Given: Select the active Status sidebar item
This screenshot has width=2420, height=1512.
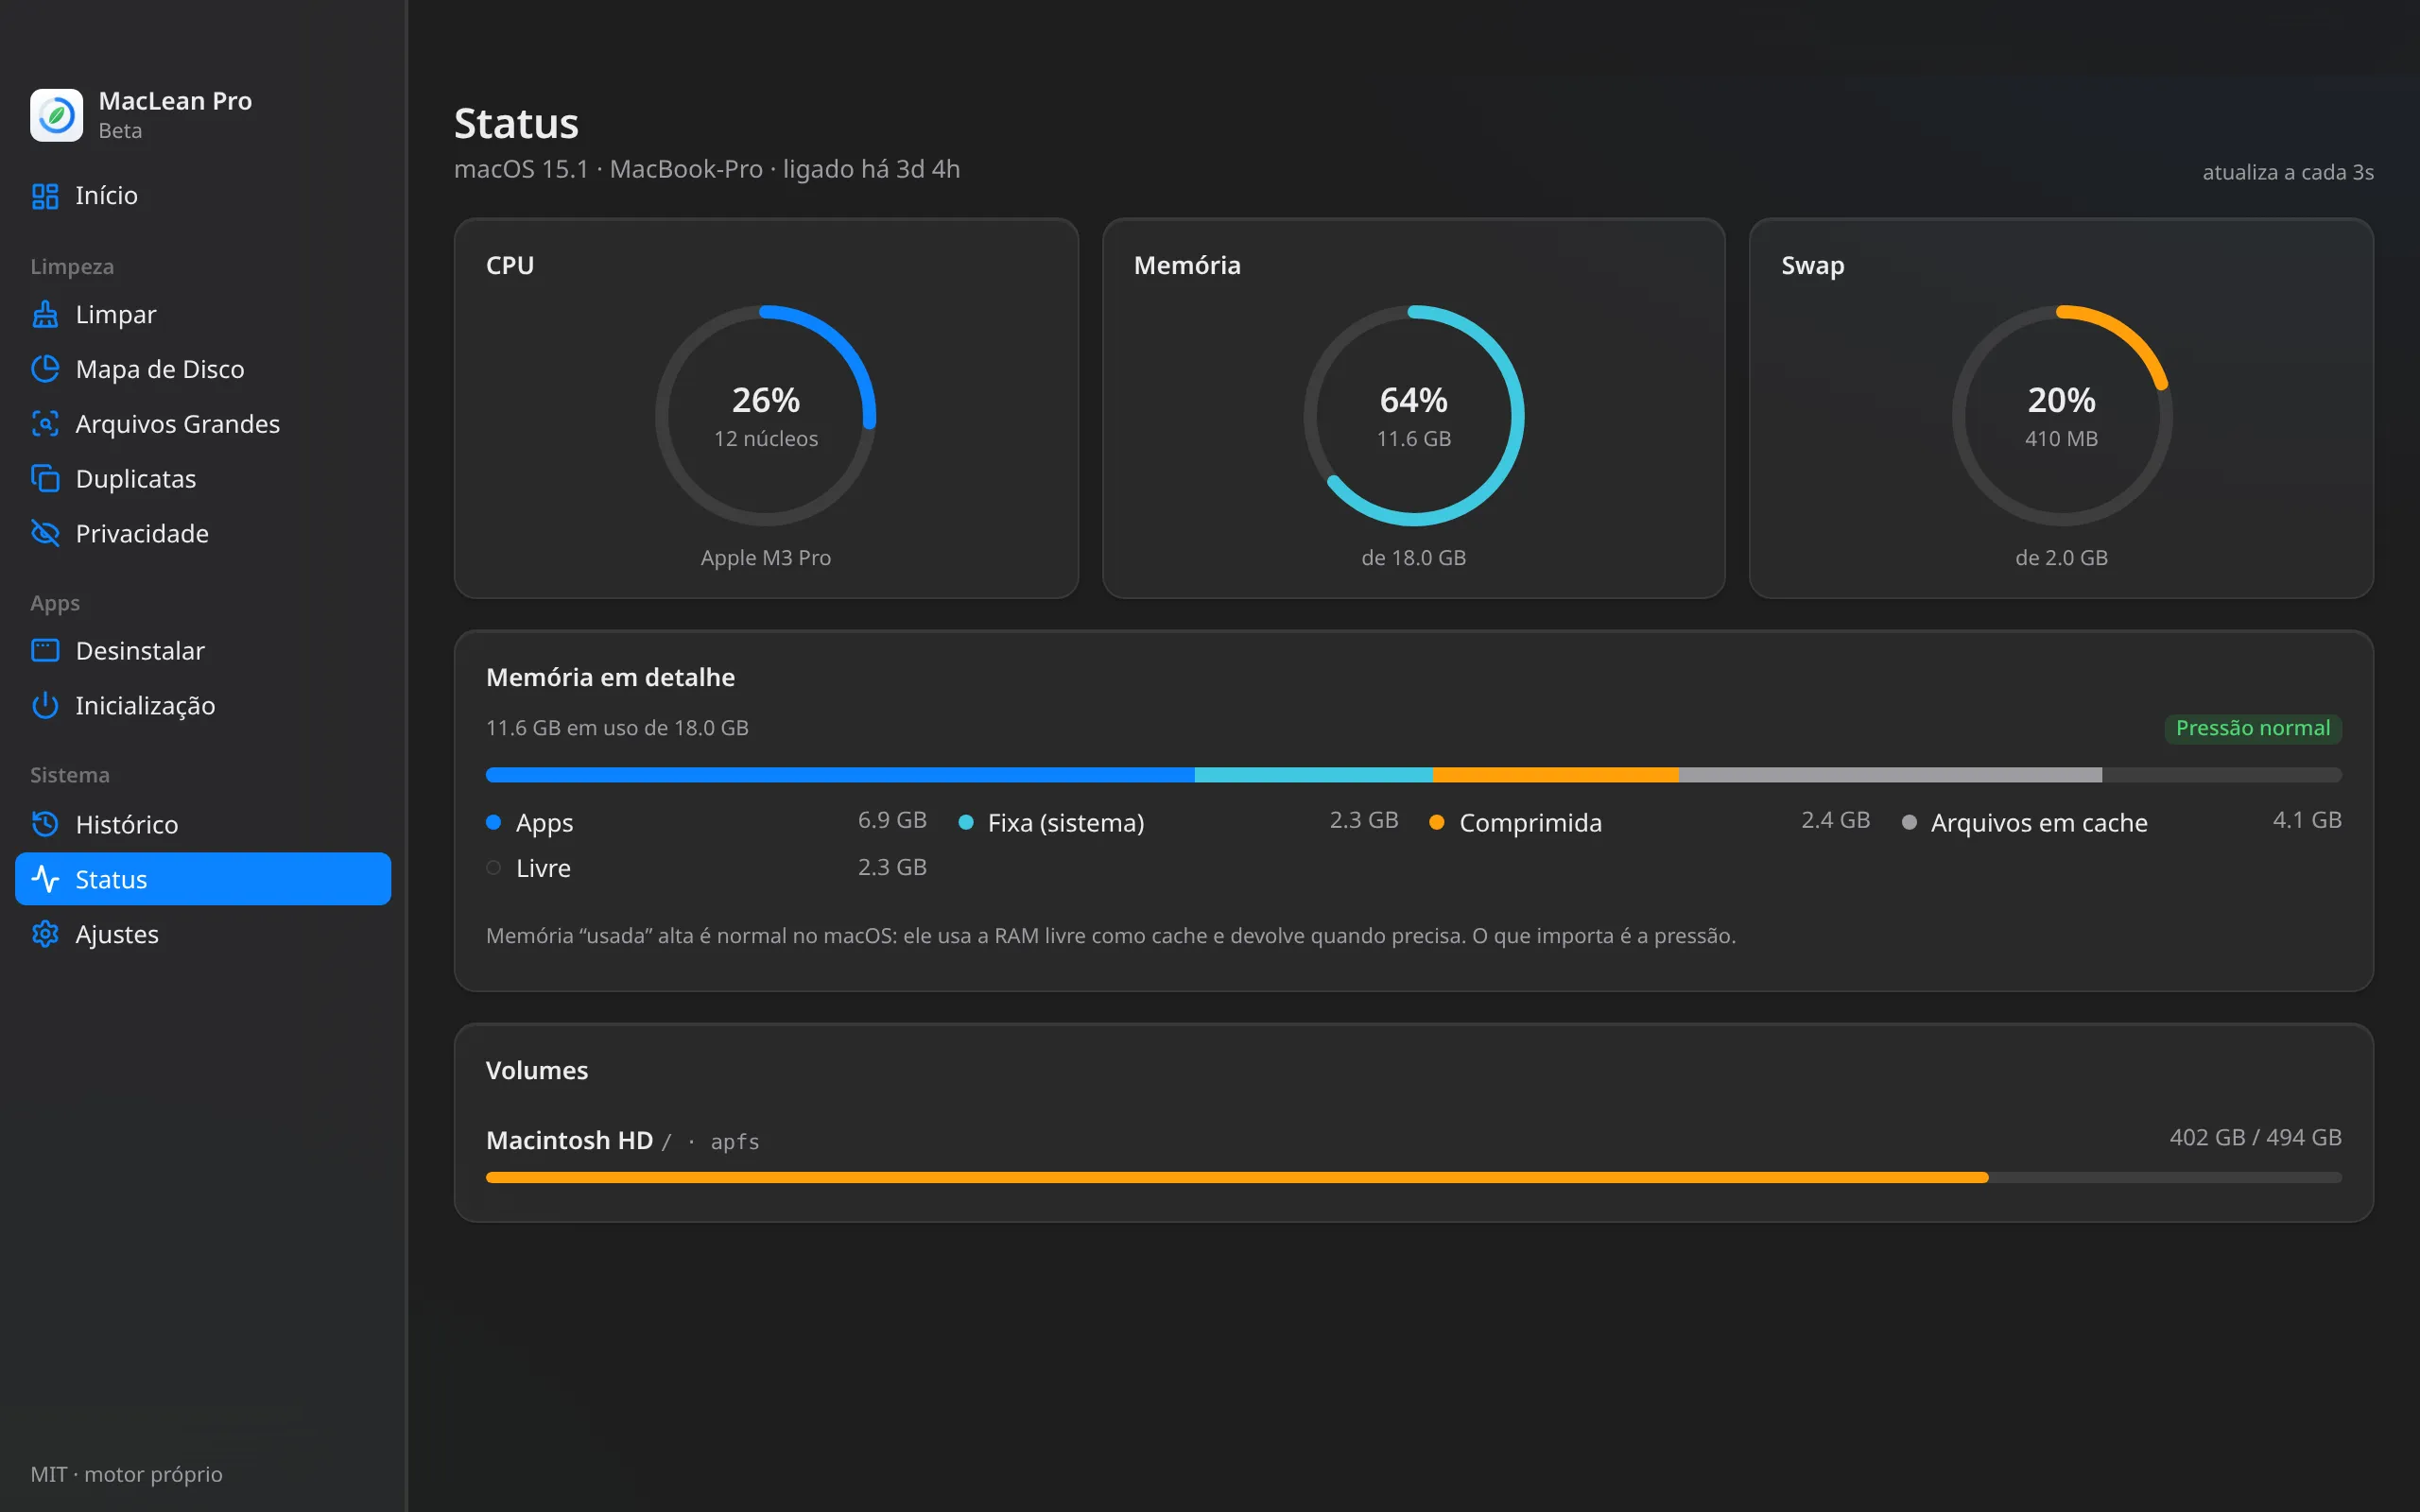Looking at the screenshot, I should [203, 879].
